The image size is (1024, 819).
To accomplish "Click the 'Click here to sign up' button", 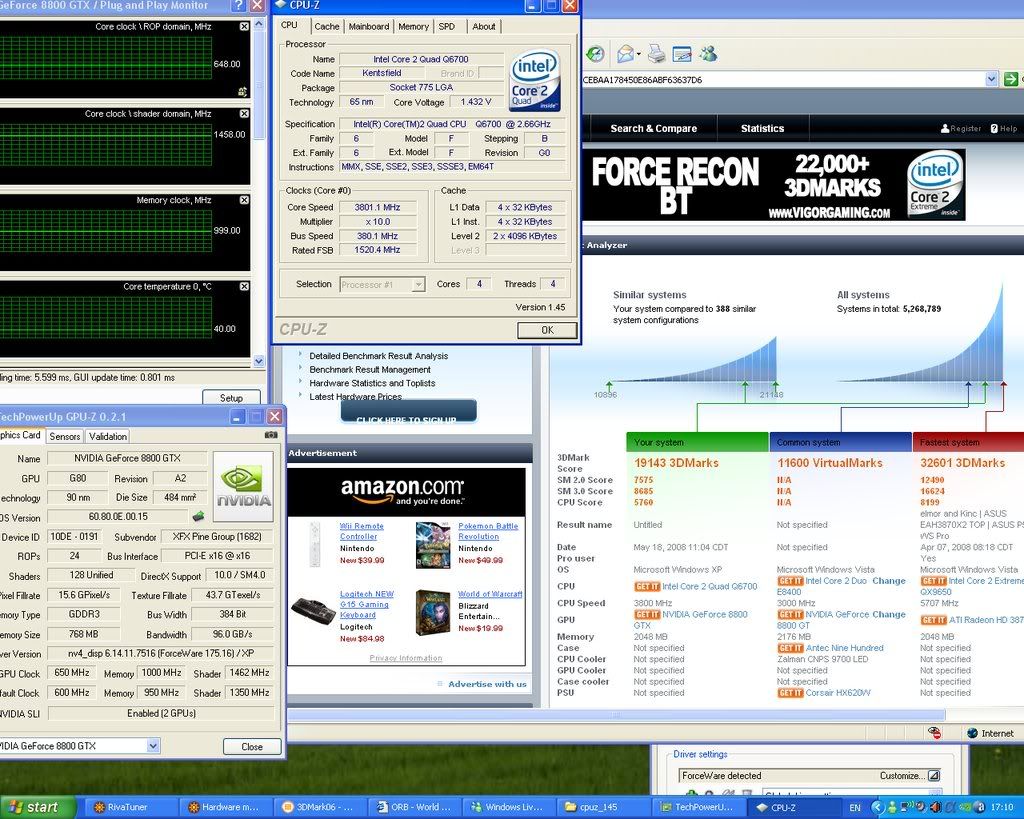I will 408,413.
